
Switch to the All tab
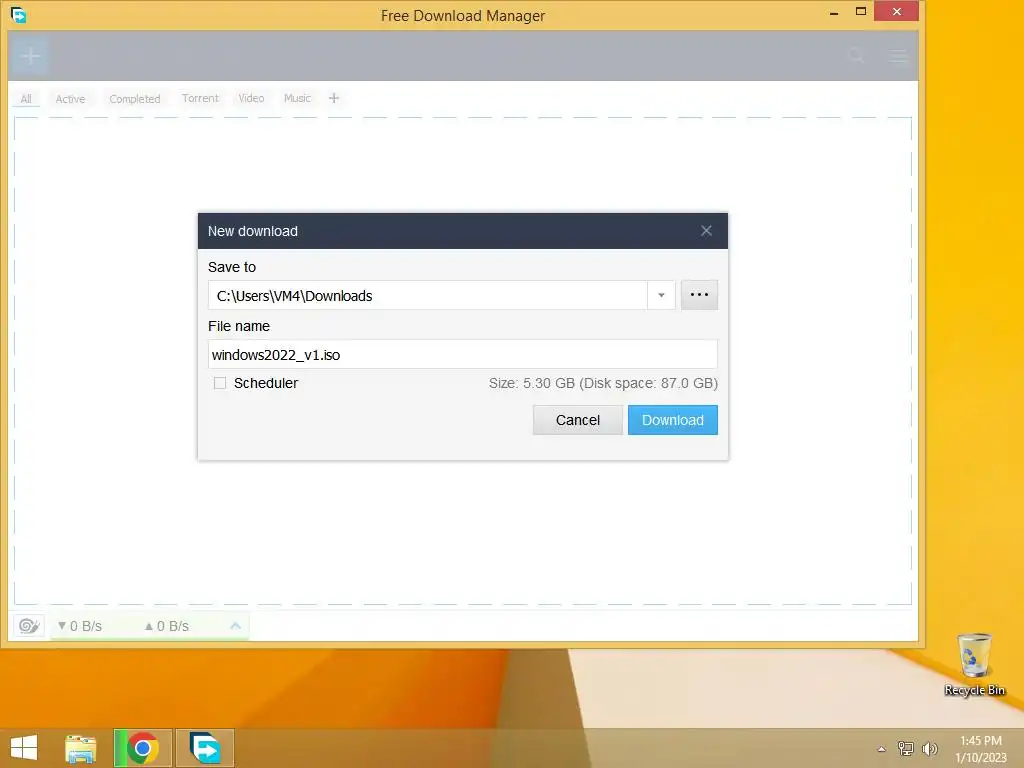[x=26, y=99]
